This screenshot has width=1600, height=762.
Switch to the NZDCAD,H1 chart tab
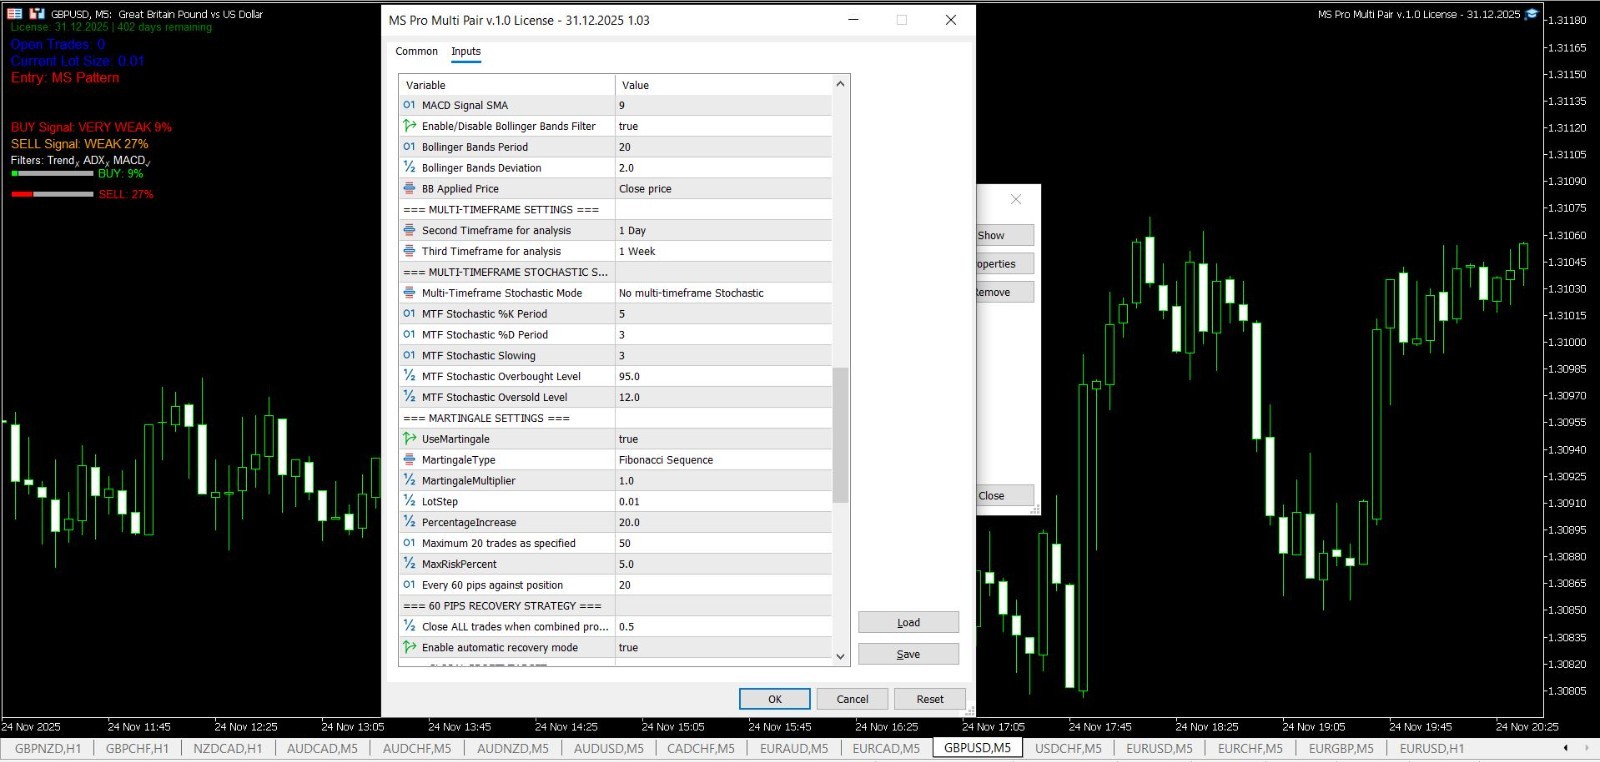click(228, 748)
